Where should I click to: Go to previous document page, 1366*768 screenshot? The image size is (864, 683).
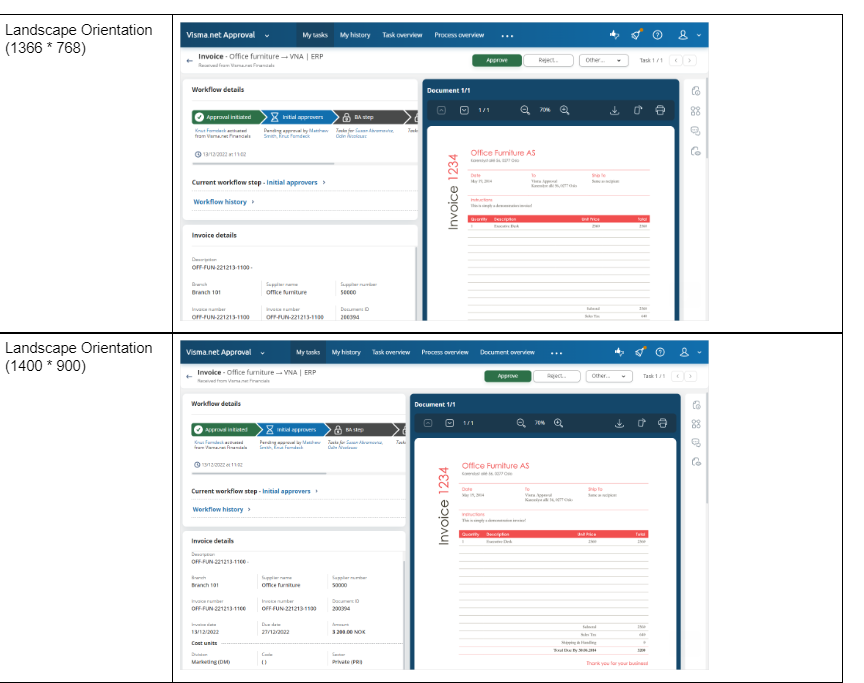tap(441, 110)
